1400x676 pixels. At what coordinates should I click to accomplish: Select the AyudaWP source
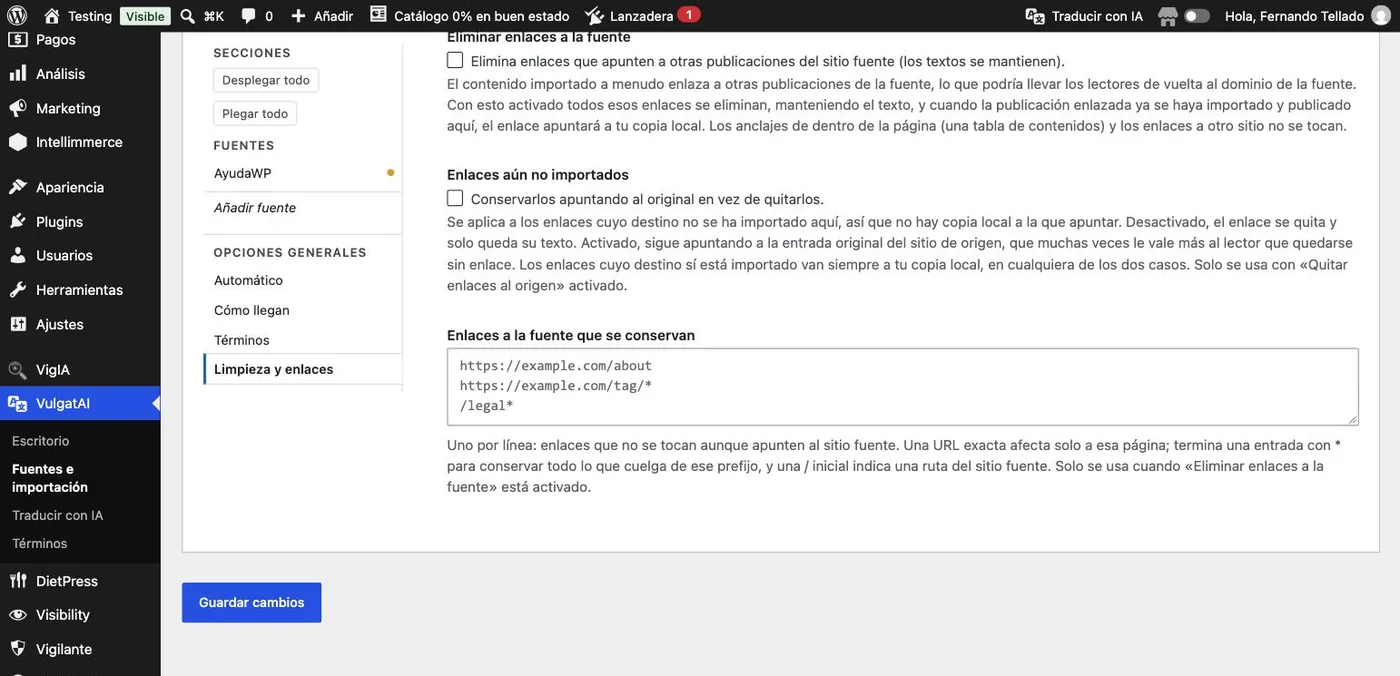(x=243, y=173)
